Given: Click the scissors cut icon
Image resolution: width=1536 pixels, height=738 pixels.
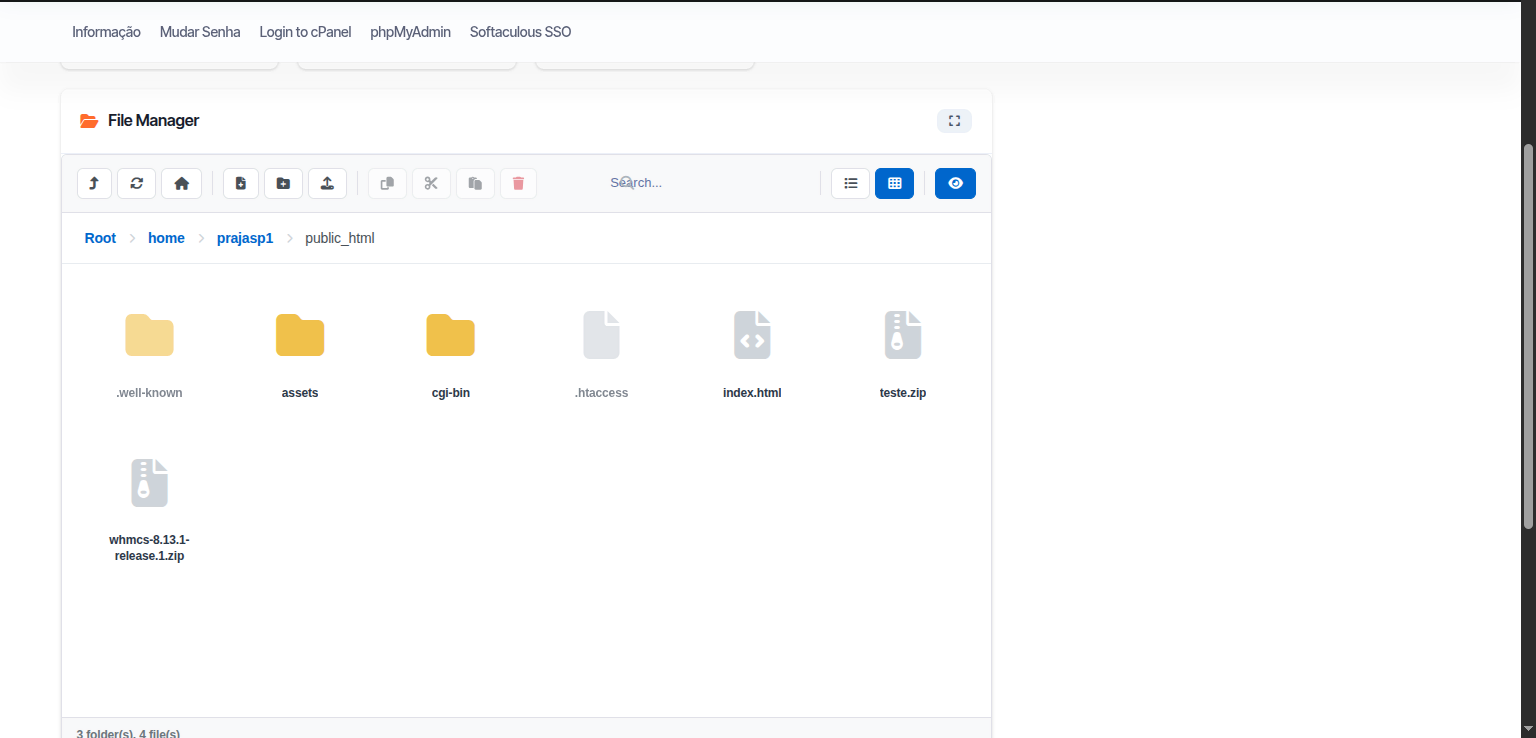Looking at the screenshot, I should [431, 183].
